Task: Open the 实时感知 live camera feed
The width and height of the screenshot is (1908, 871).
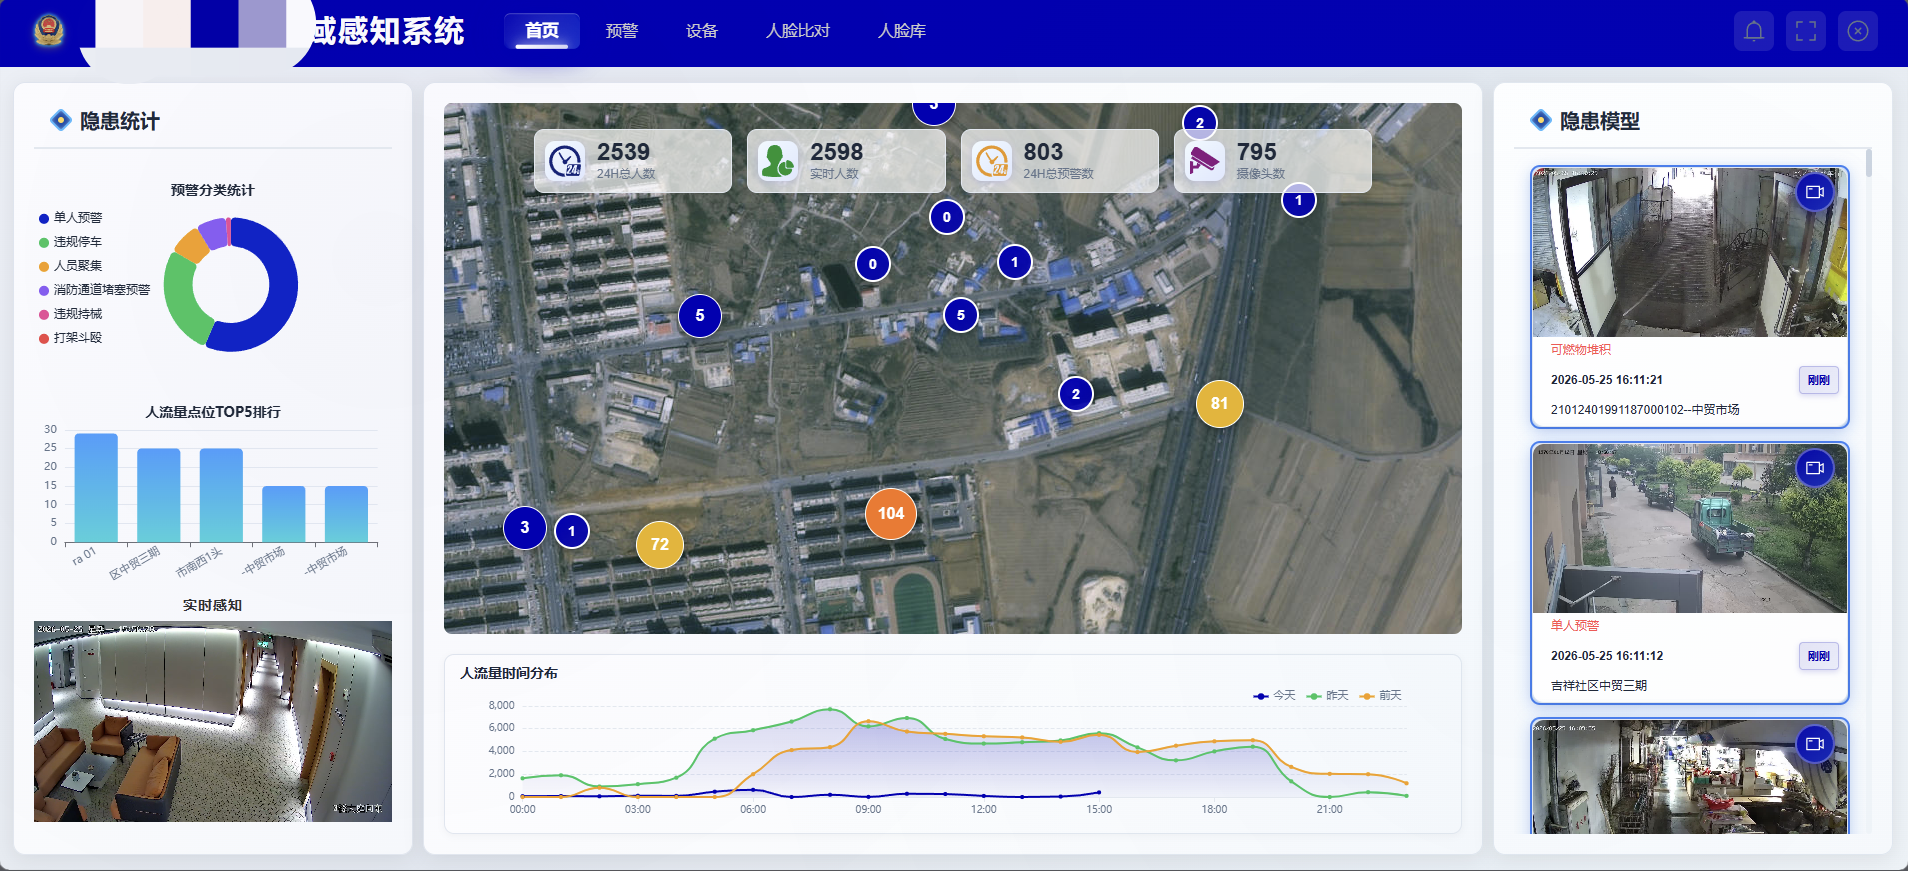Action: tap(213, 722)
